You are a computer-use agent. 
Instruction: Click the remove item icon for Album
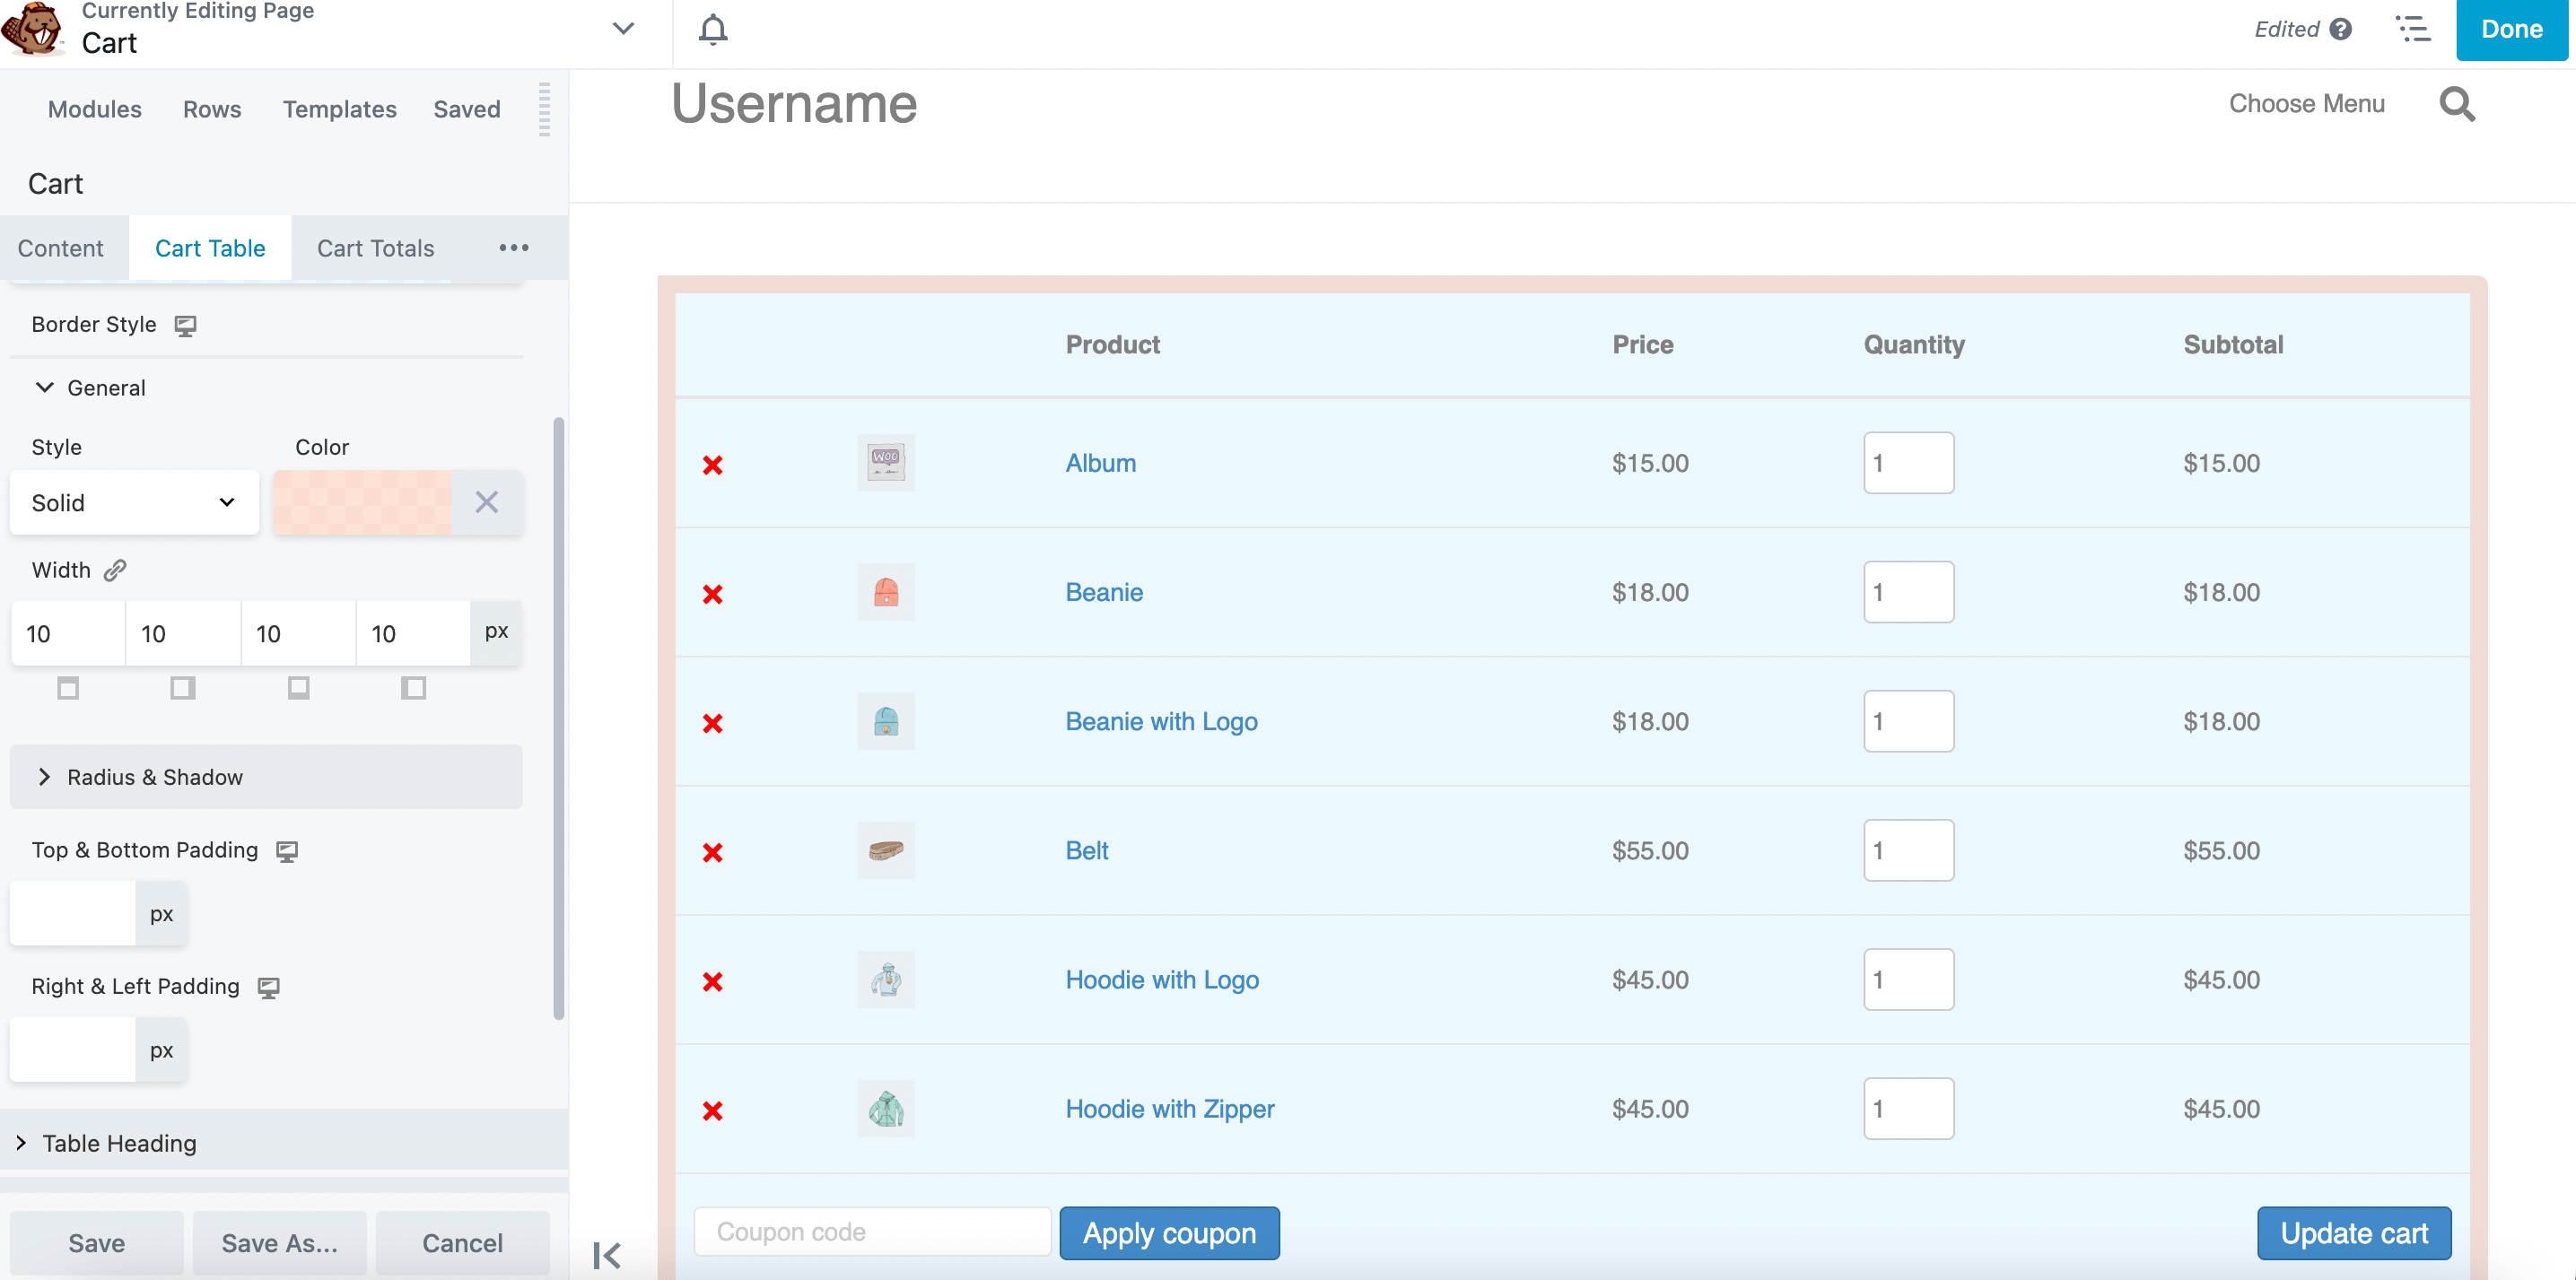click(x=713, y=464)
